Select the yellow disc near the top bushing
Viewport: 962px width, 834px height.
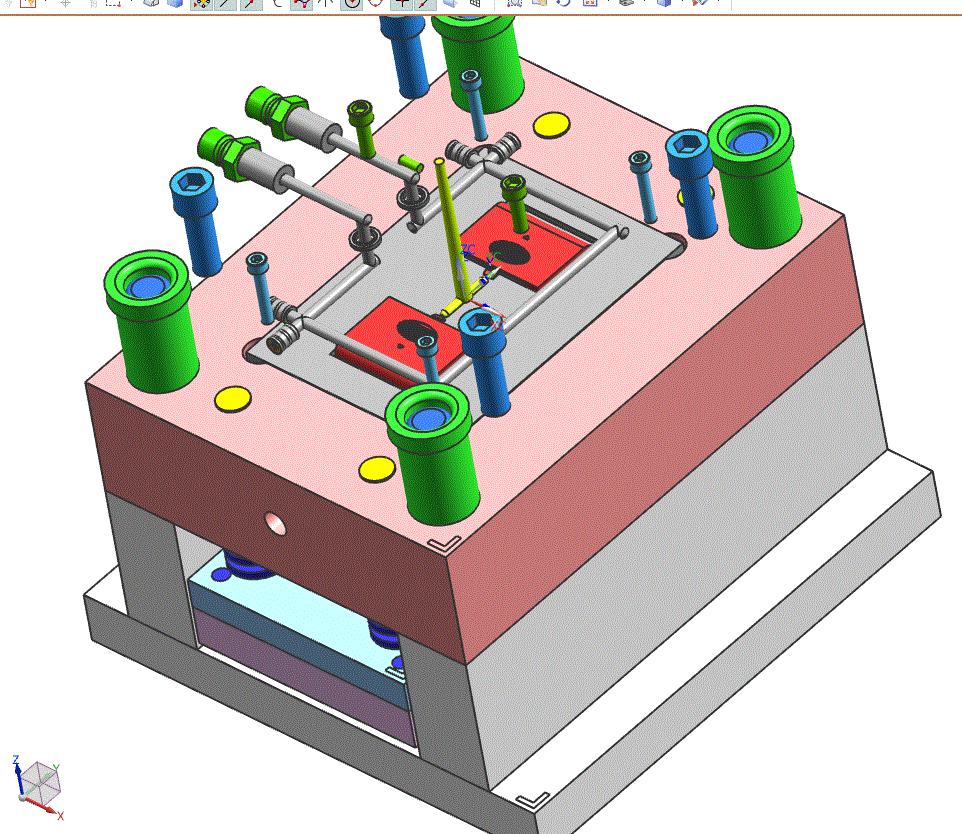[551, 125]
